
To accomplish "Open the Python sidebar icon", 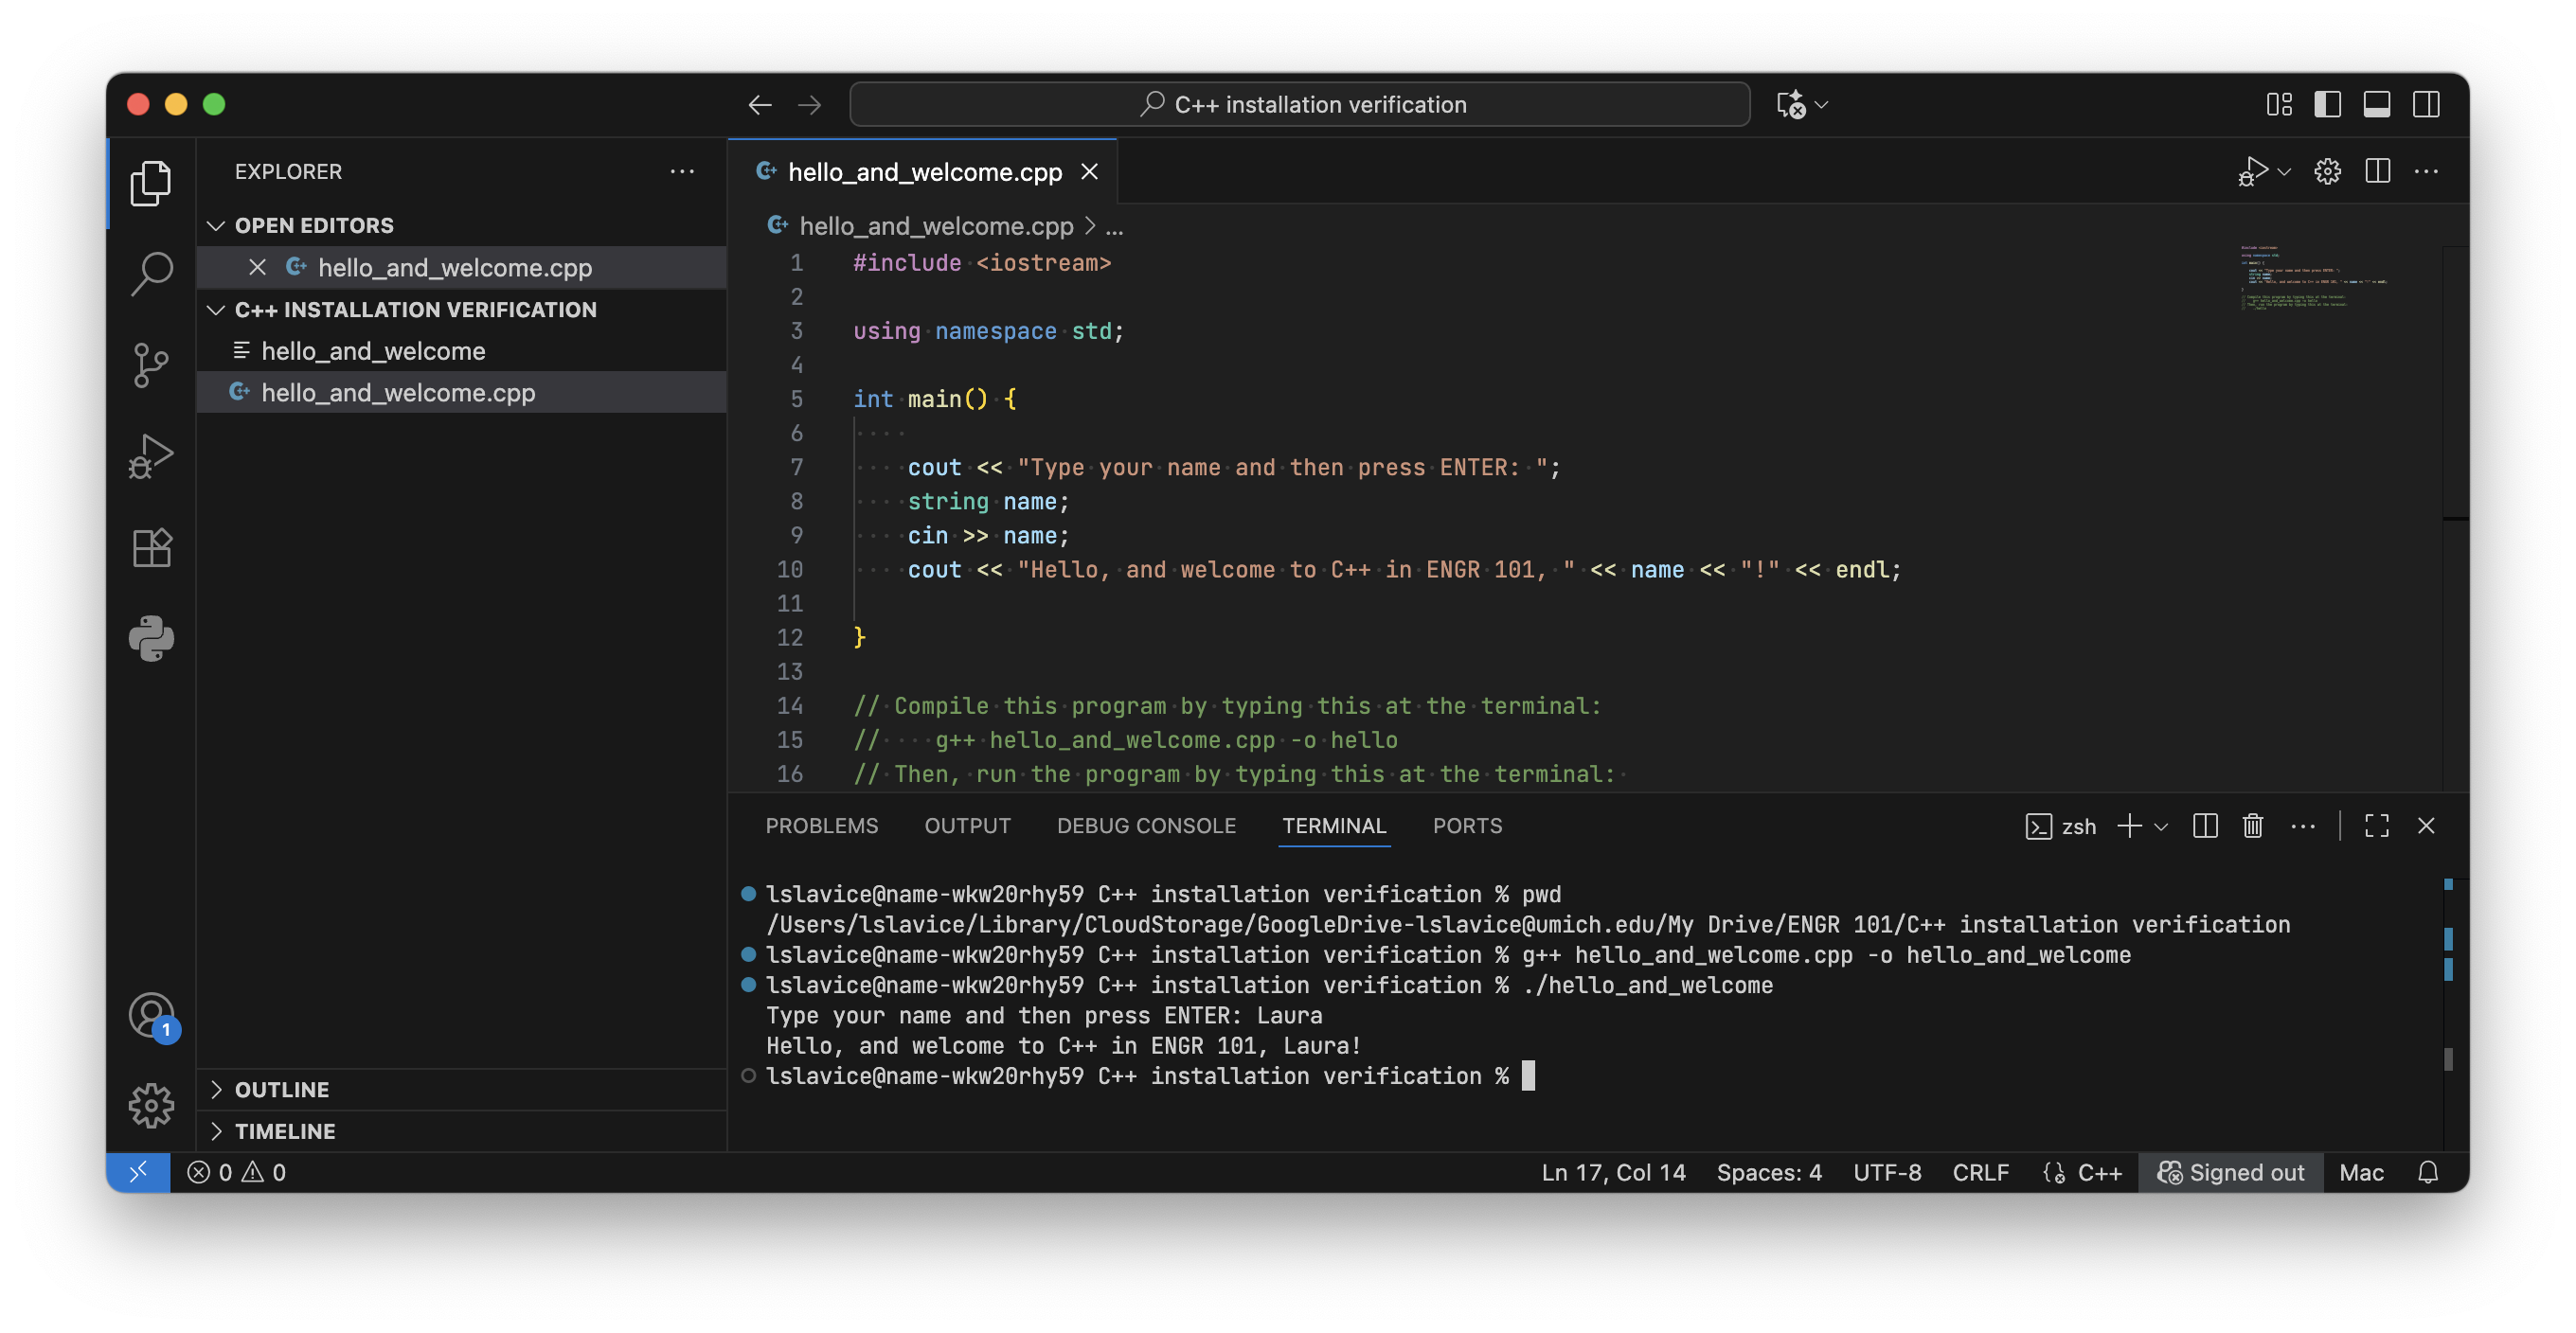I will coord(151,638).
